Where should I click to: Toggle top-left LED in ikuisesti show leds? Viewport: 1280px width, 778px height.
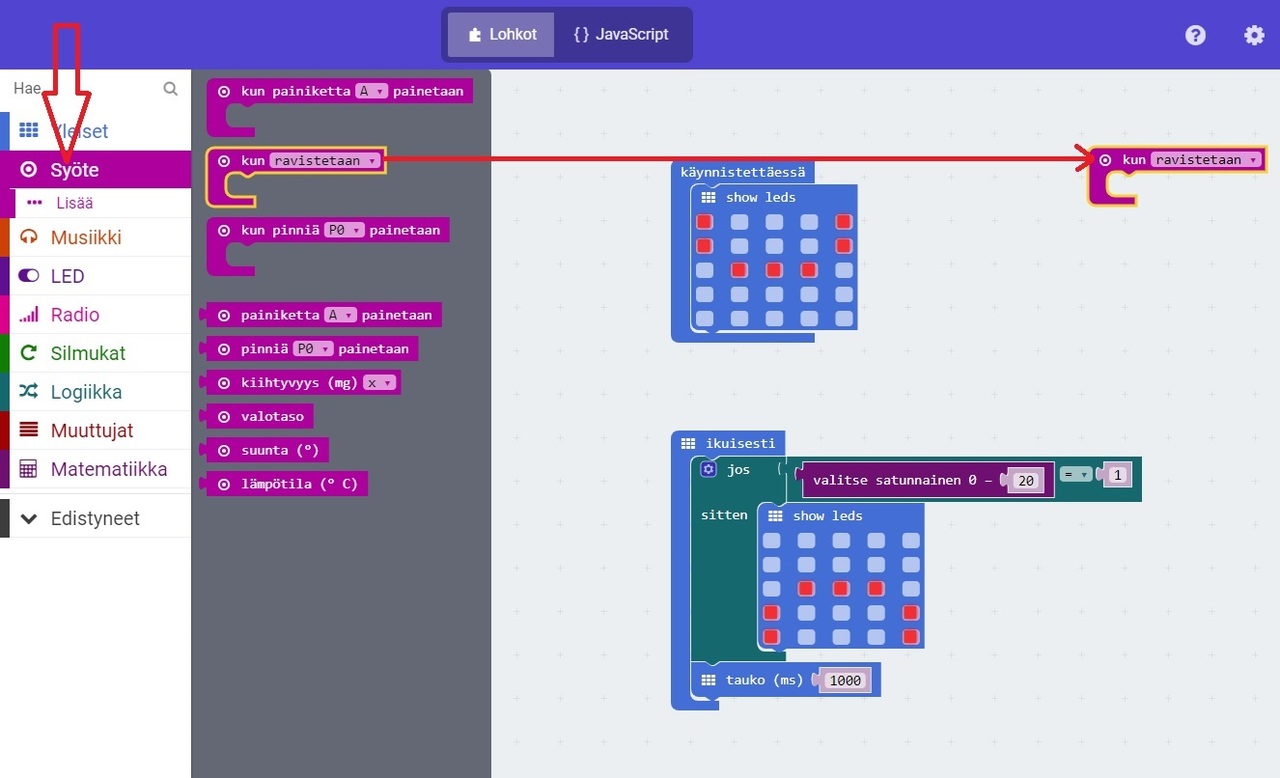point(771,541)
